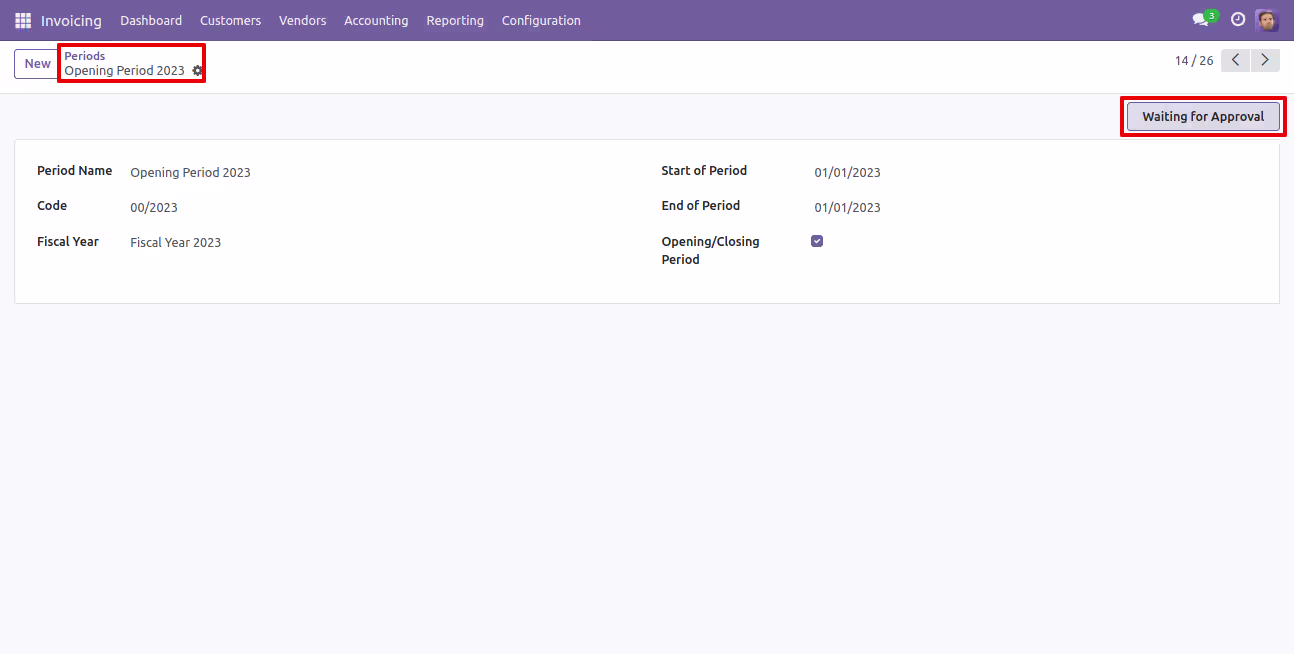This screenshot has height=654, width=1294.
Task: Open the conversations chat icon
Action: [1201, 20]
